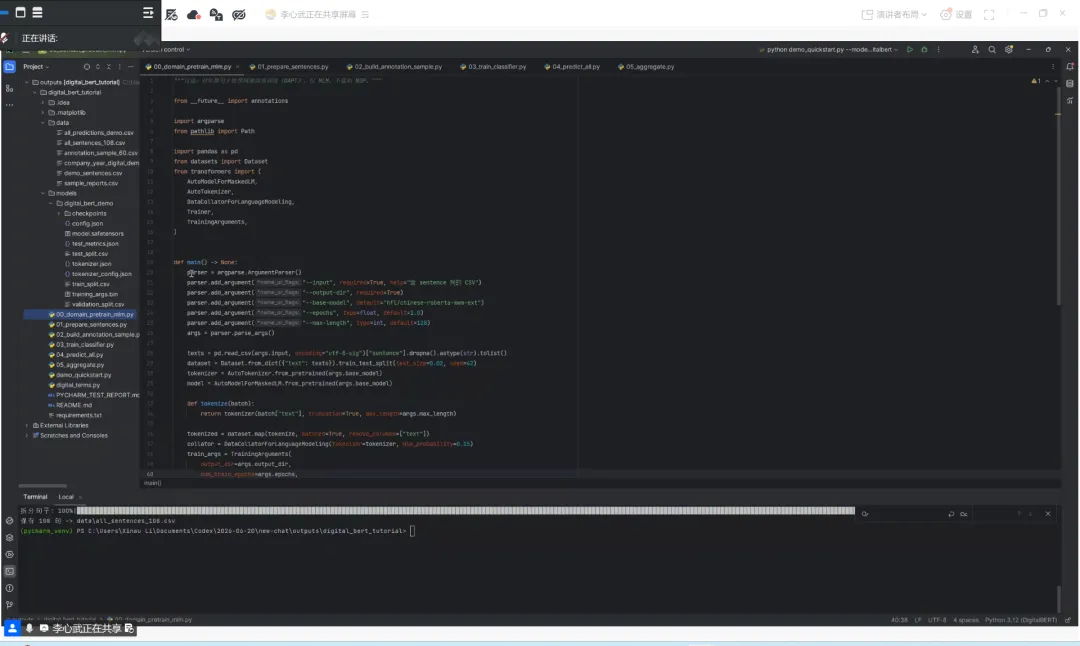Open the Services tool window icon

pyautogui.click(x=10, y=554)
